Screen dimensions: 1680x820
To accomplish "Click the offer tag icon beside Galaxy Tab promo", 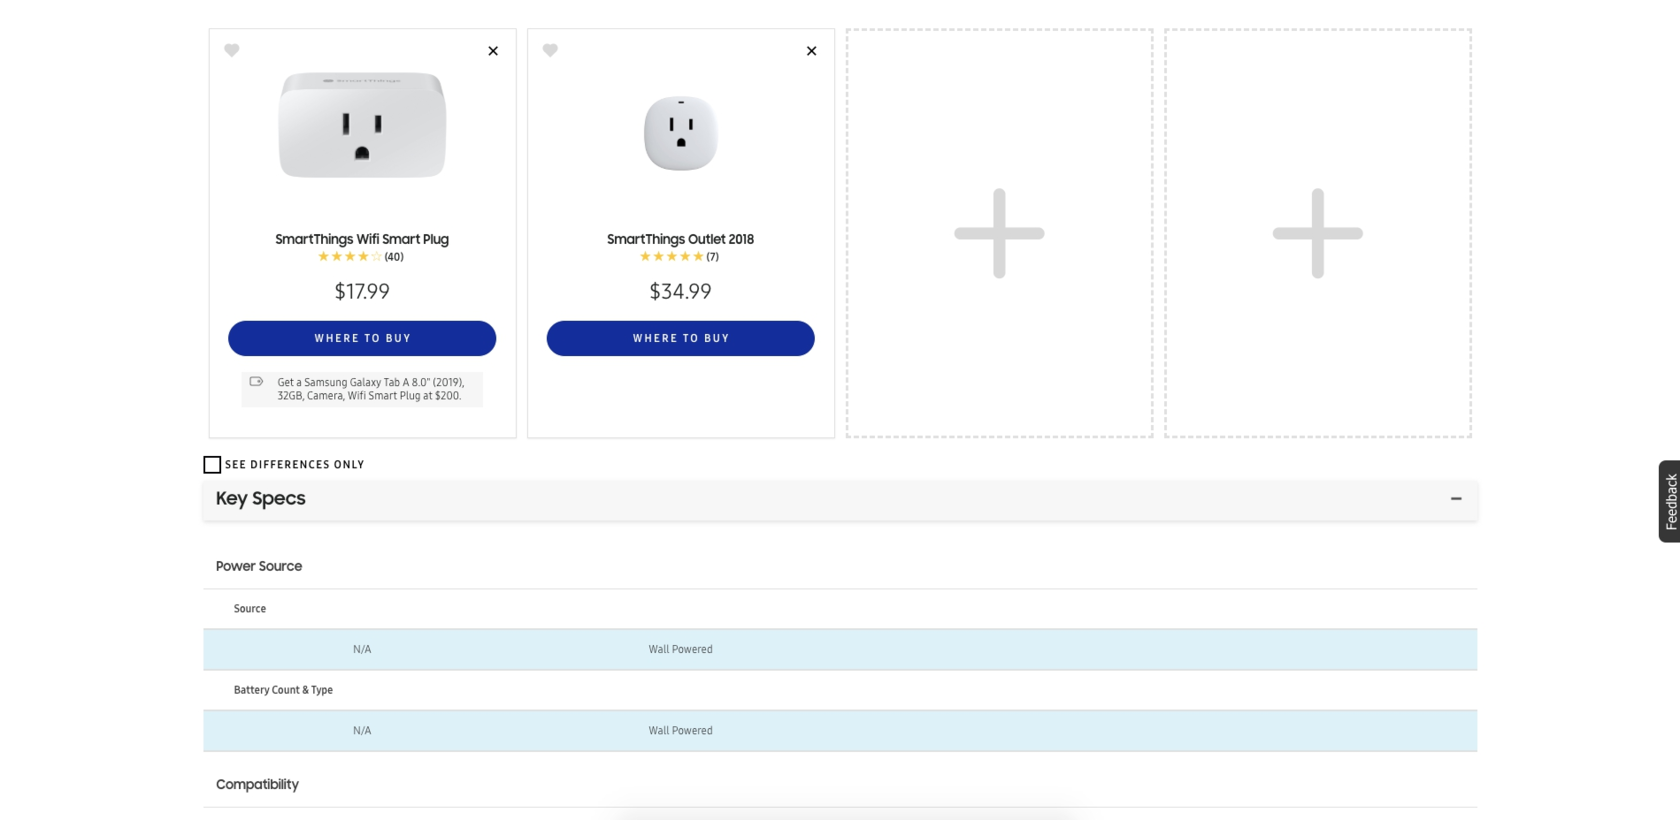I will click(x=256, y=382).
